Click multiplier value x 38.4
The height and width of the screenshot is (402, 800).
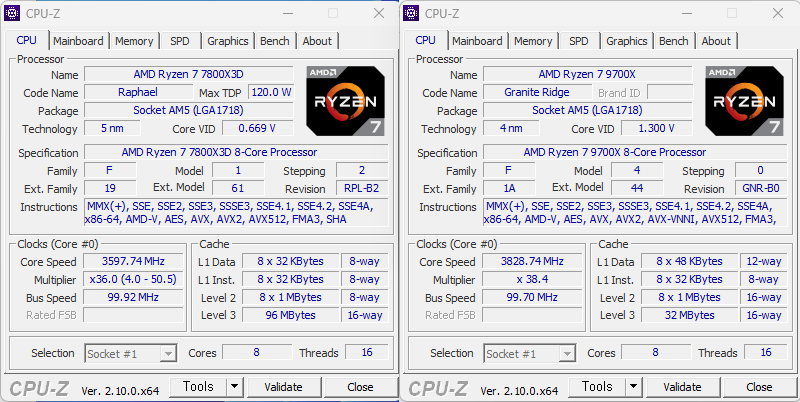pyautogui.click(x=532, y=279)
